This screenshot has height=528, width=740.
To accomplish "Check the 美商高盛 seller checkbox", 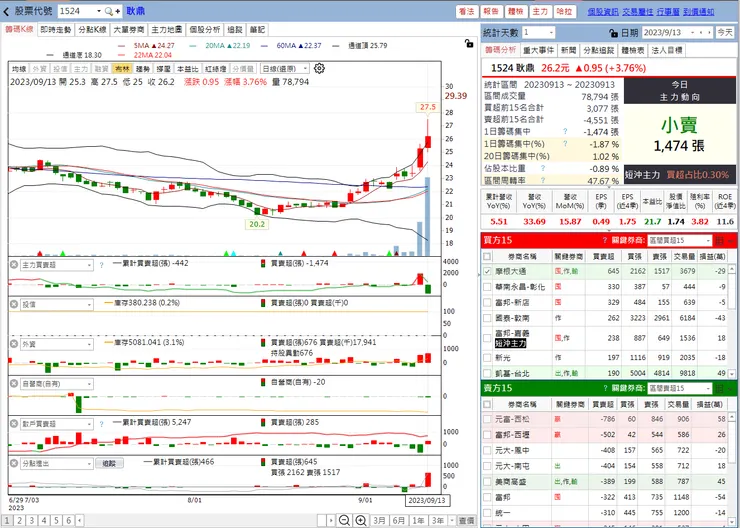I will [x=487, y=481].
